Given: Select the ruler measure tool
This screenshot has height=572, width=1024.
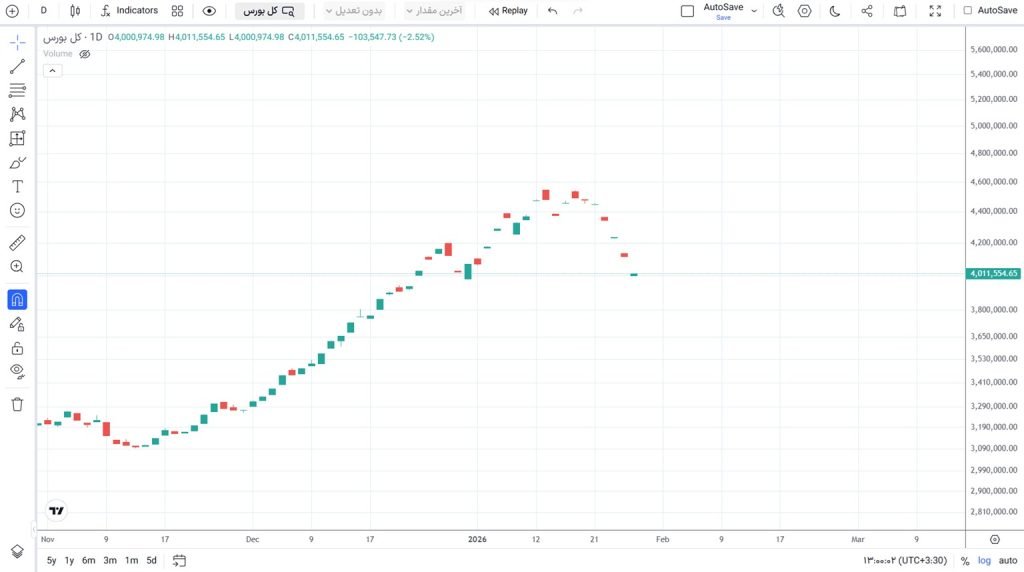Looking at the screenshot, I should 17,243.
